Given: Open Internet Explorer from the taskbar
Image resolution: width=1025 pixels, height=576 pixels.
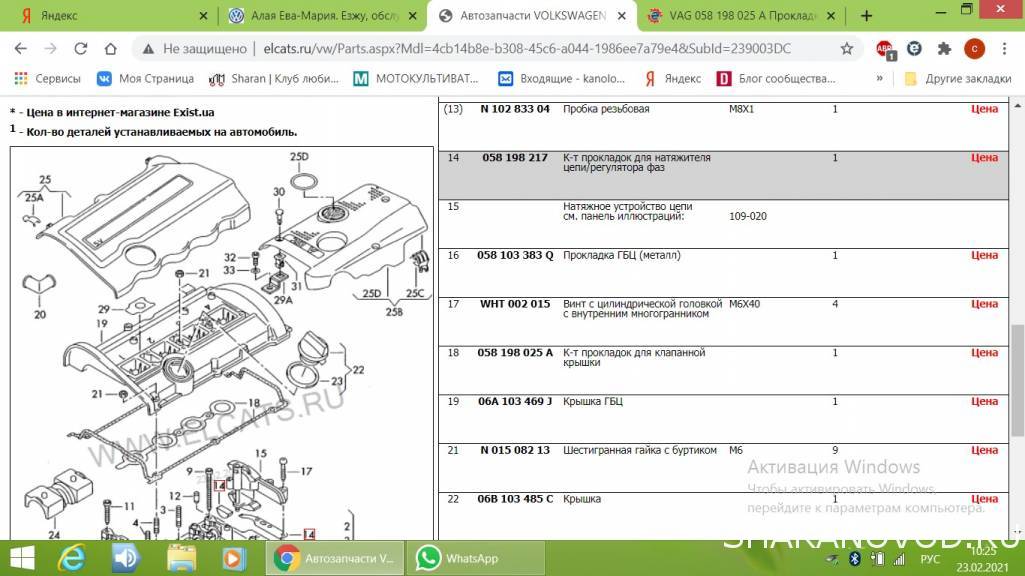Looking at the screenshot, I should [x=72, y=557].
